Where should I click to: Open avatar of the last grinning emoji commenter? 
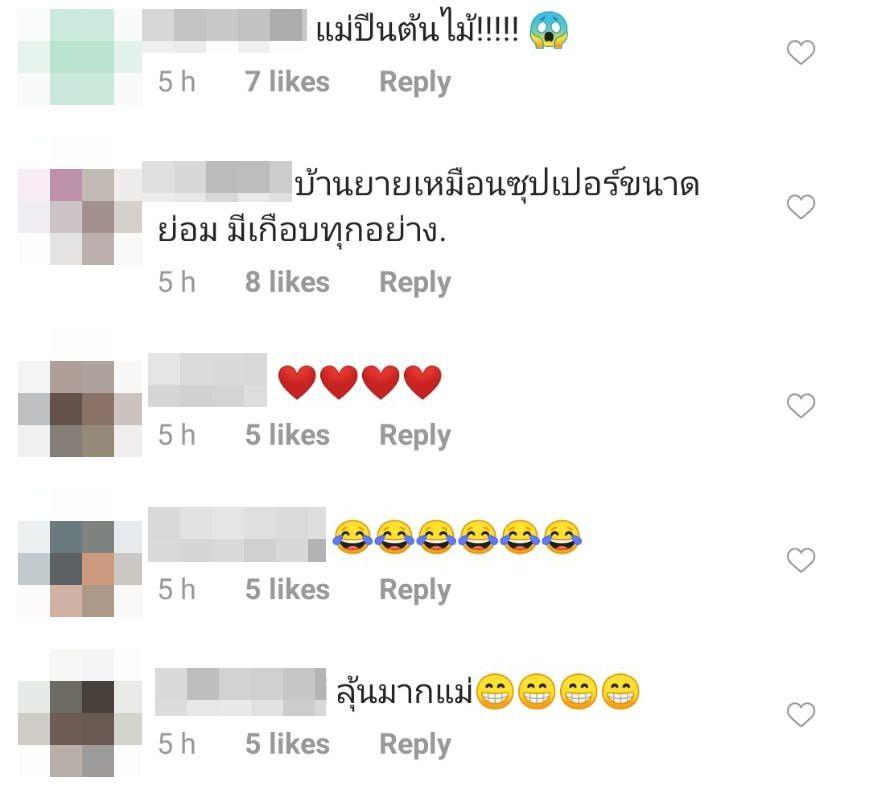click(x=81, y=728)
